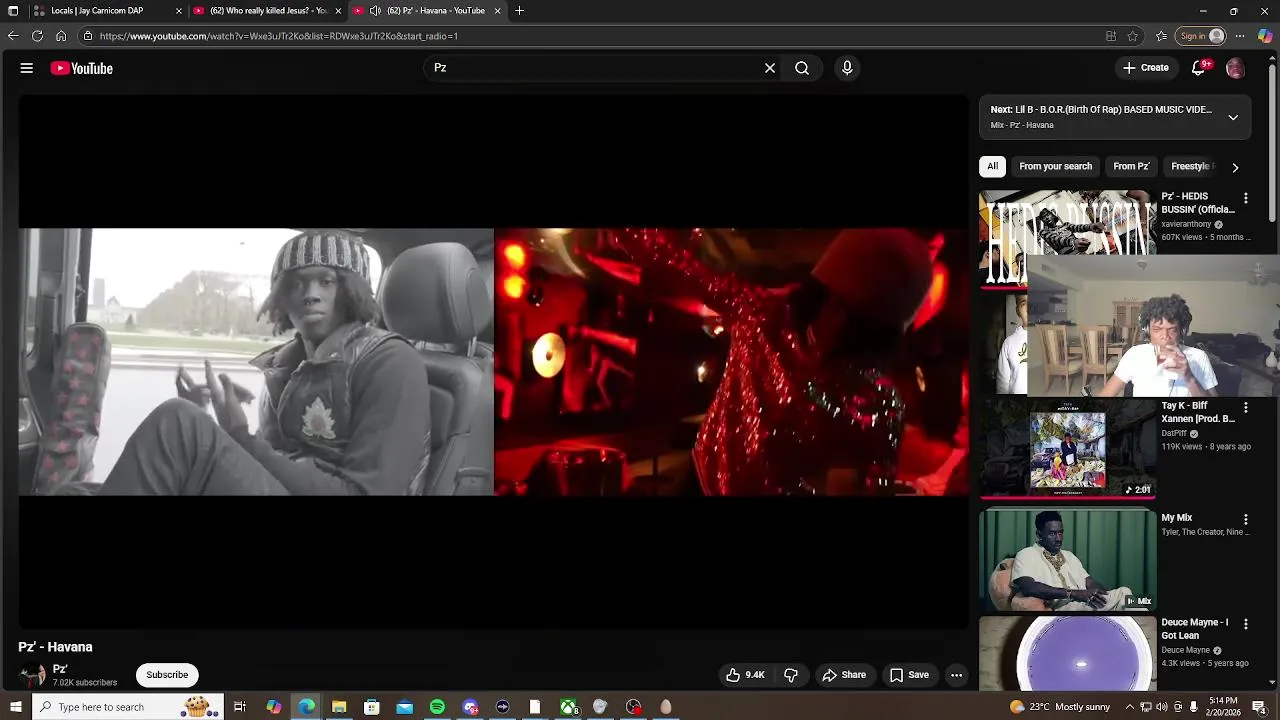The image size is (1280, 720).
Task: Like the video with 9.4K thumbs up
Action: point(745,675)
